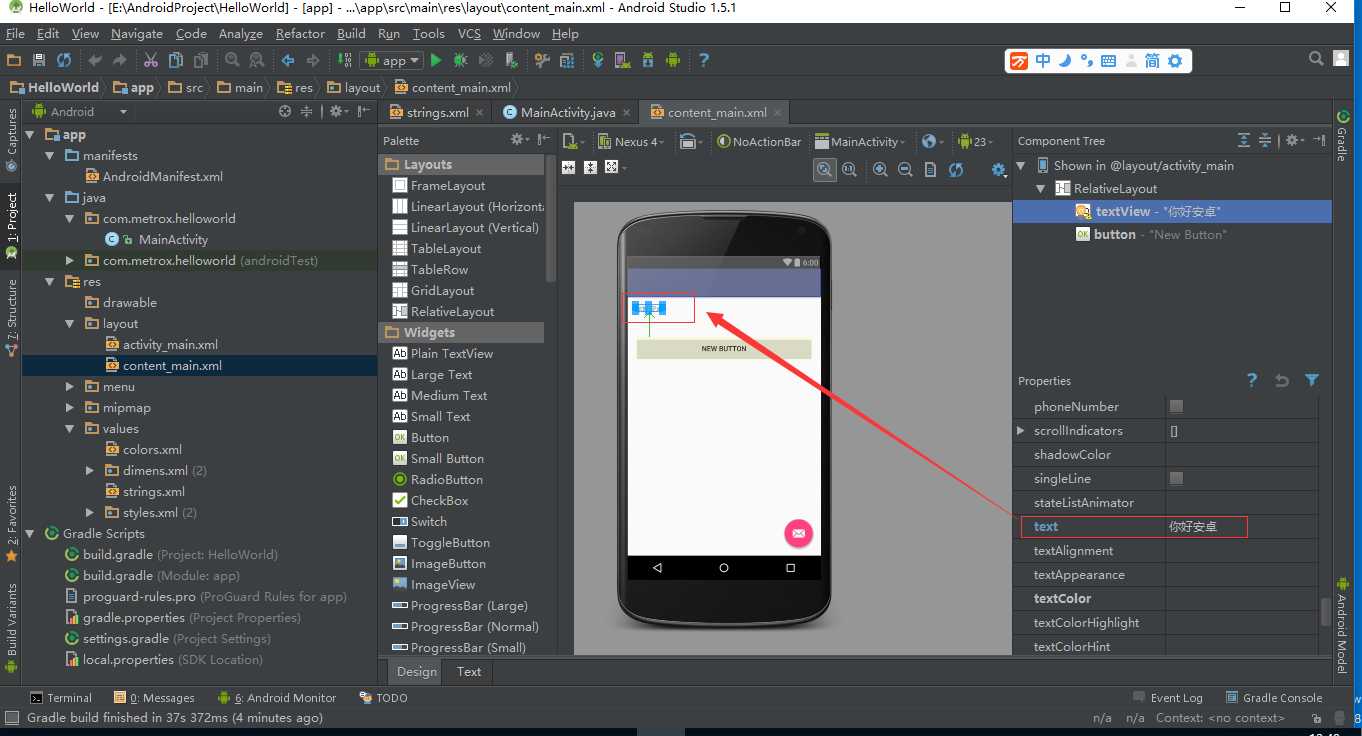Click Component Tree collapse all icon
The width and height of the screenshot is (1362, 736).
[1264, 141]
